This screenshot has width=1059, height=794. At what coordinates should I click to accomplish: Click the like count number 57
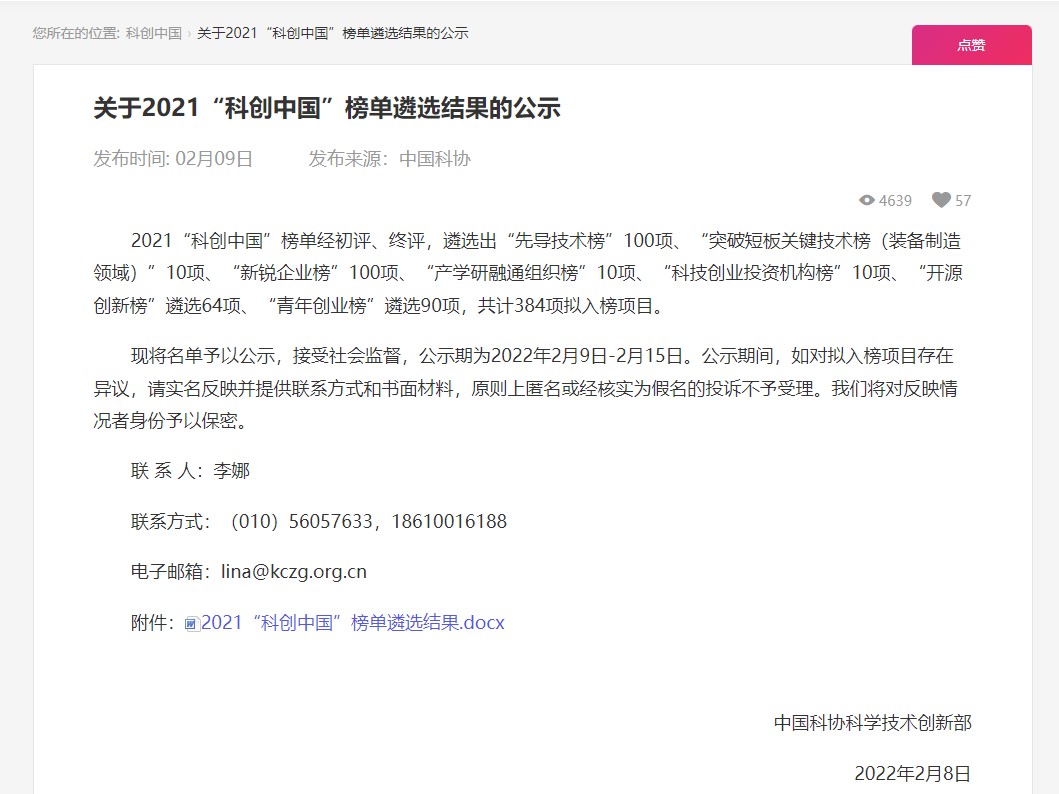[x=963, y=200]
